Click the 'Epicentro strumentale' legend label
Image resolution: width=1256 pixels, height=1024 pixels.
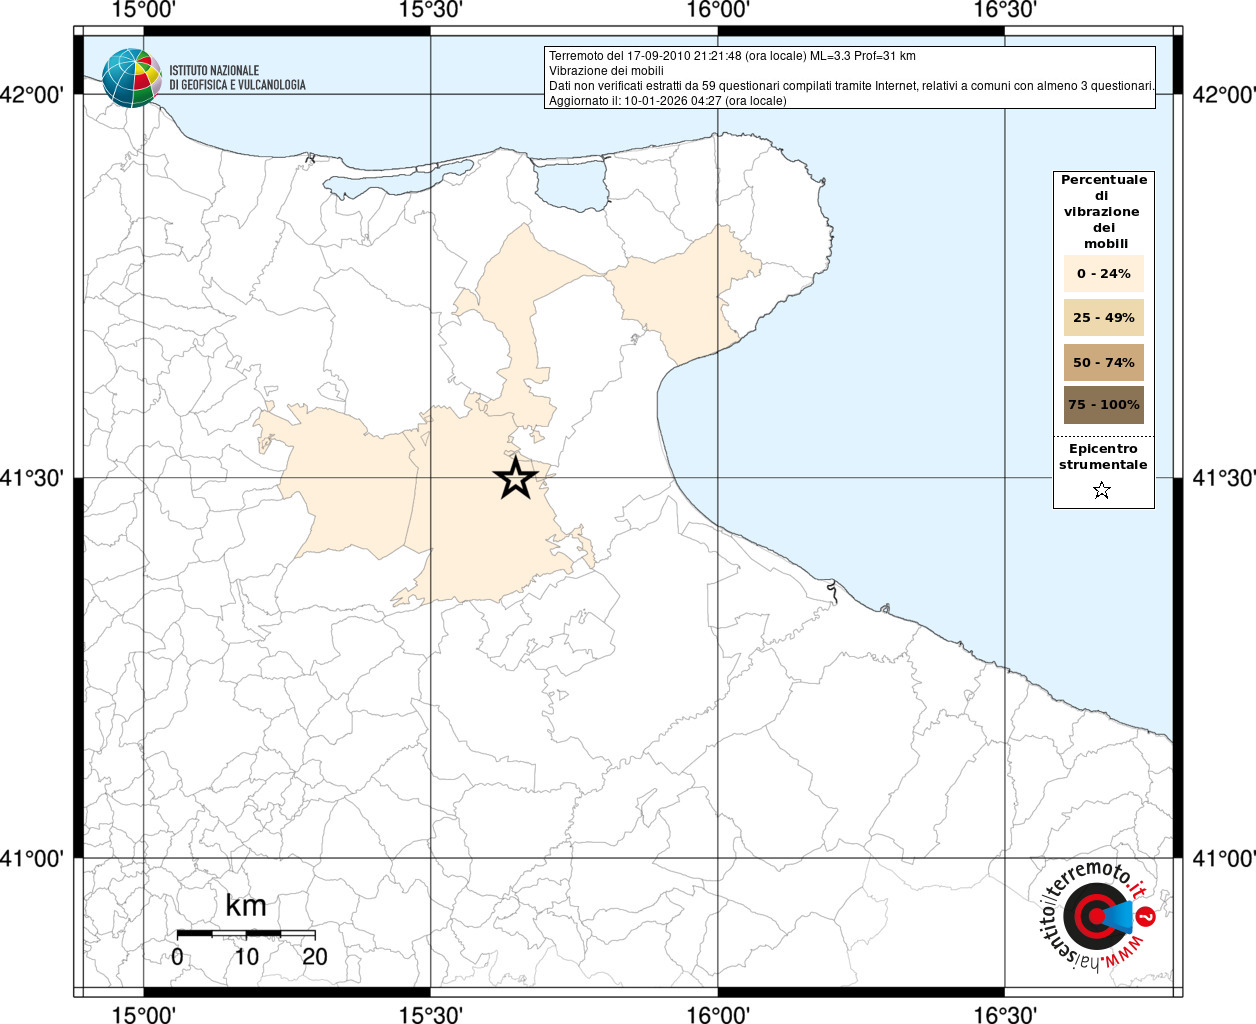click(1103, 457)
